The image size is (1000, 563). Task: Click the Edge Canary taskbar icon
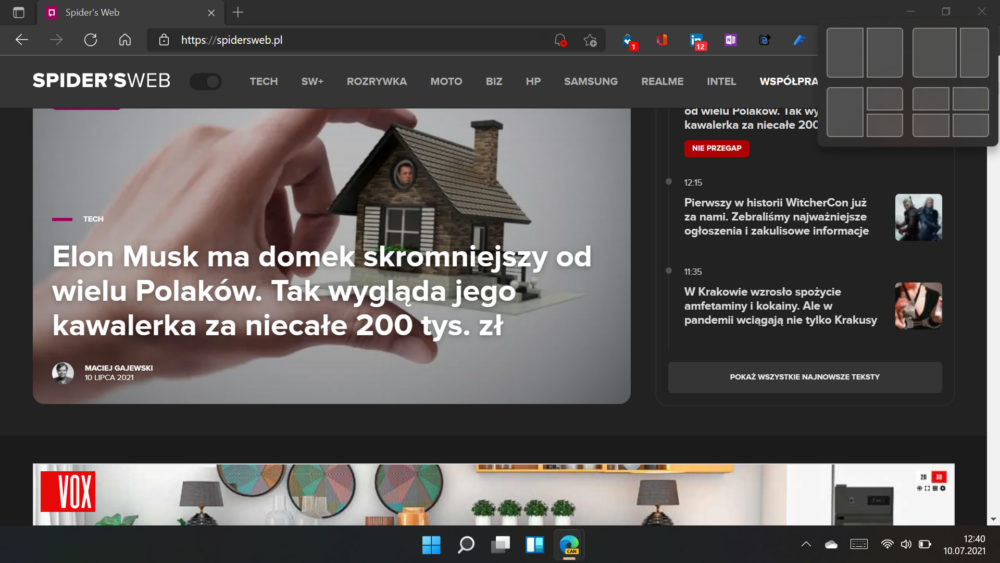[569, 545]
